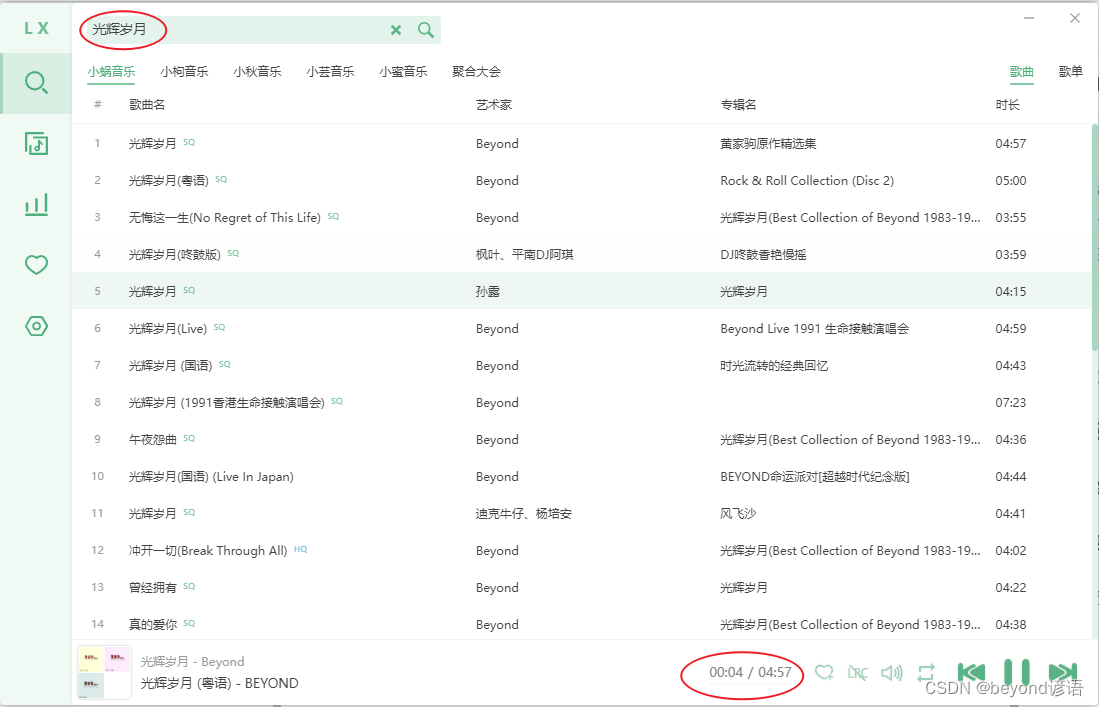1099x707 pixels.
Task: Toggle the loop play mode icon
Action: coord(925,673)
